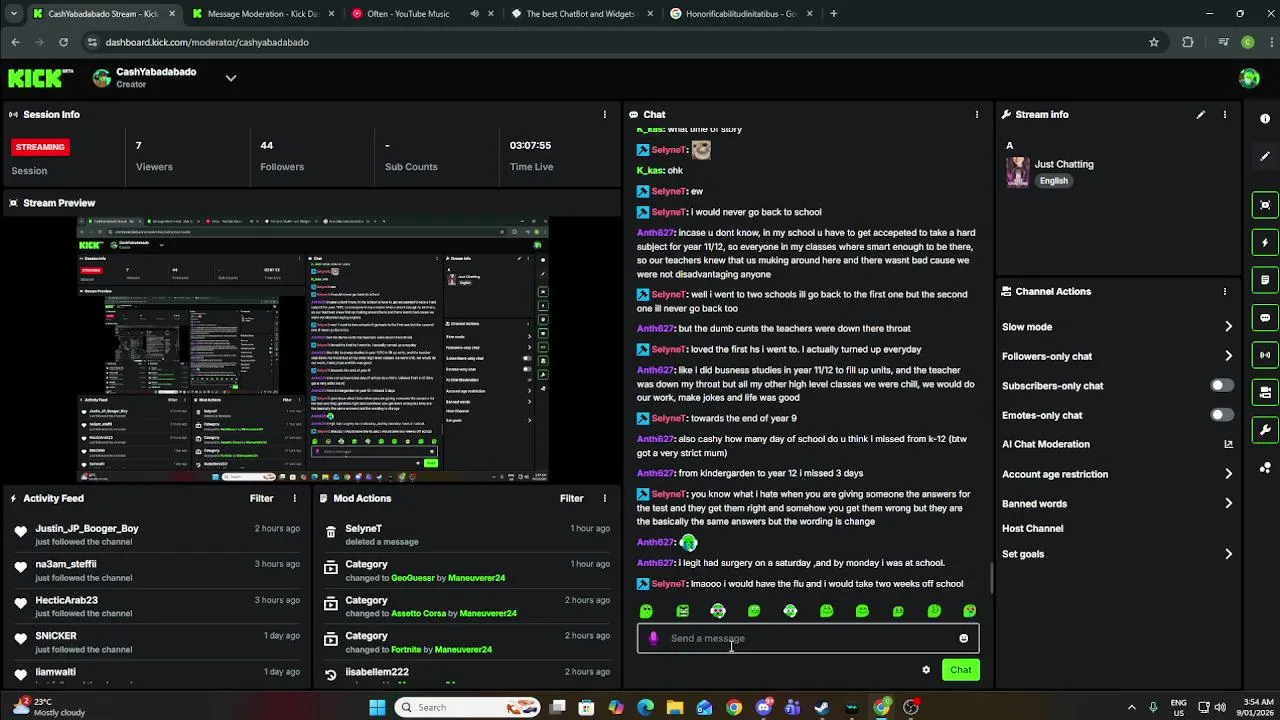Edit stream info with pencil icon
Screen dimensions: 1280x720
point(1201,114)
